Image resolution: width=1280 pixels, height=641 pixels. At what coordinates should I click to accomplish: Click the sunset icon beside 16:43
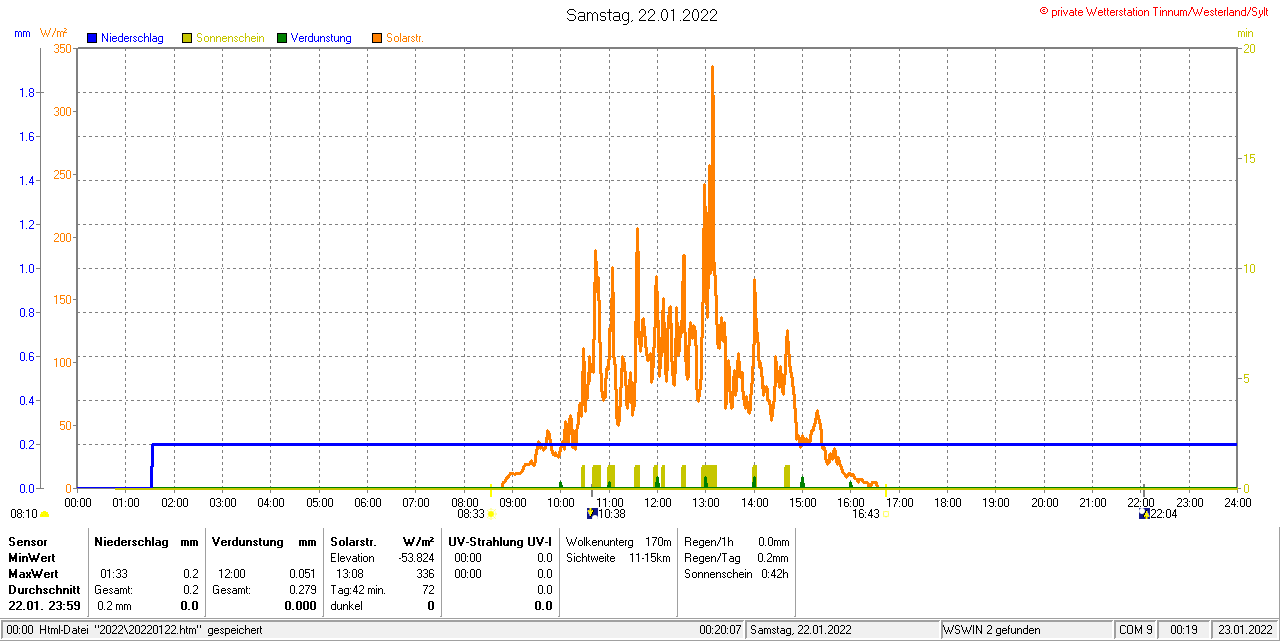pos(887,514)
